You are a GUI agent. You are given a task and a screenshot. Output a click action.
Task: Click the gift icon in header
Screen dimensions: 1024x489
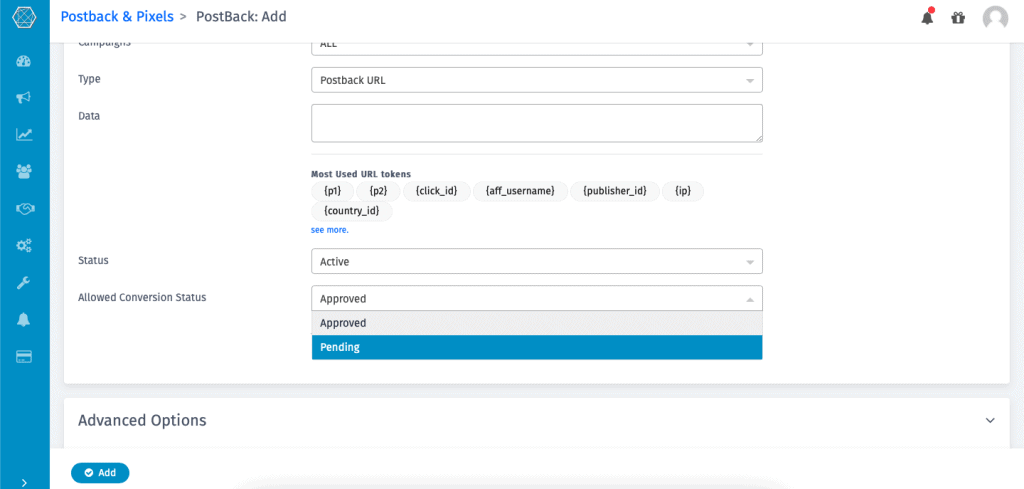[x=958, y=17]
